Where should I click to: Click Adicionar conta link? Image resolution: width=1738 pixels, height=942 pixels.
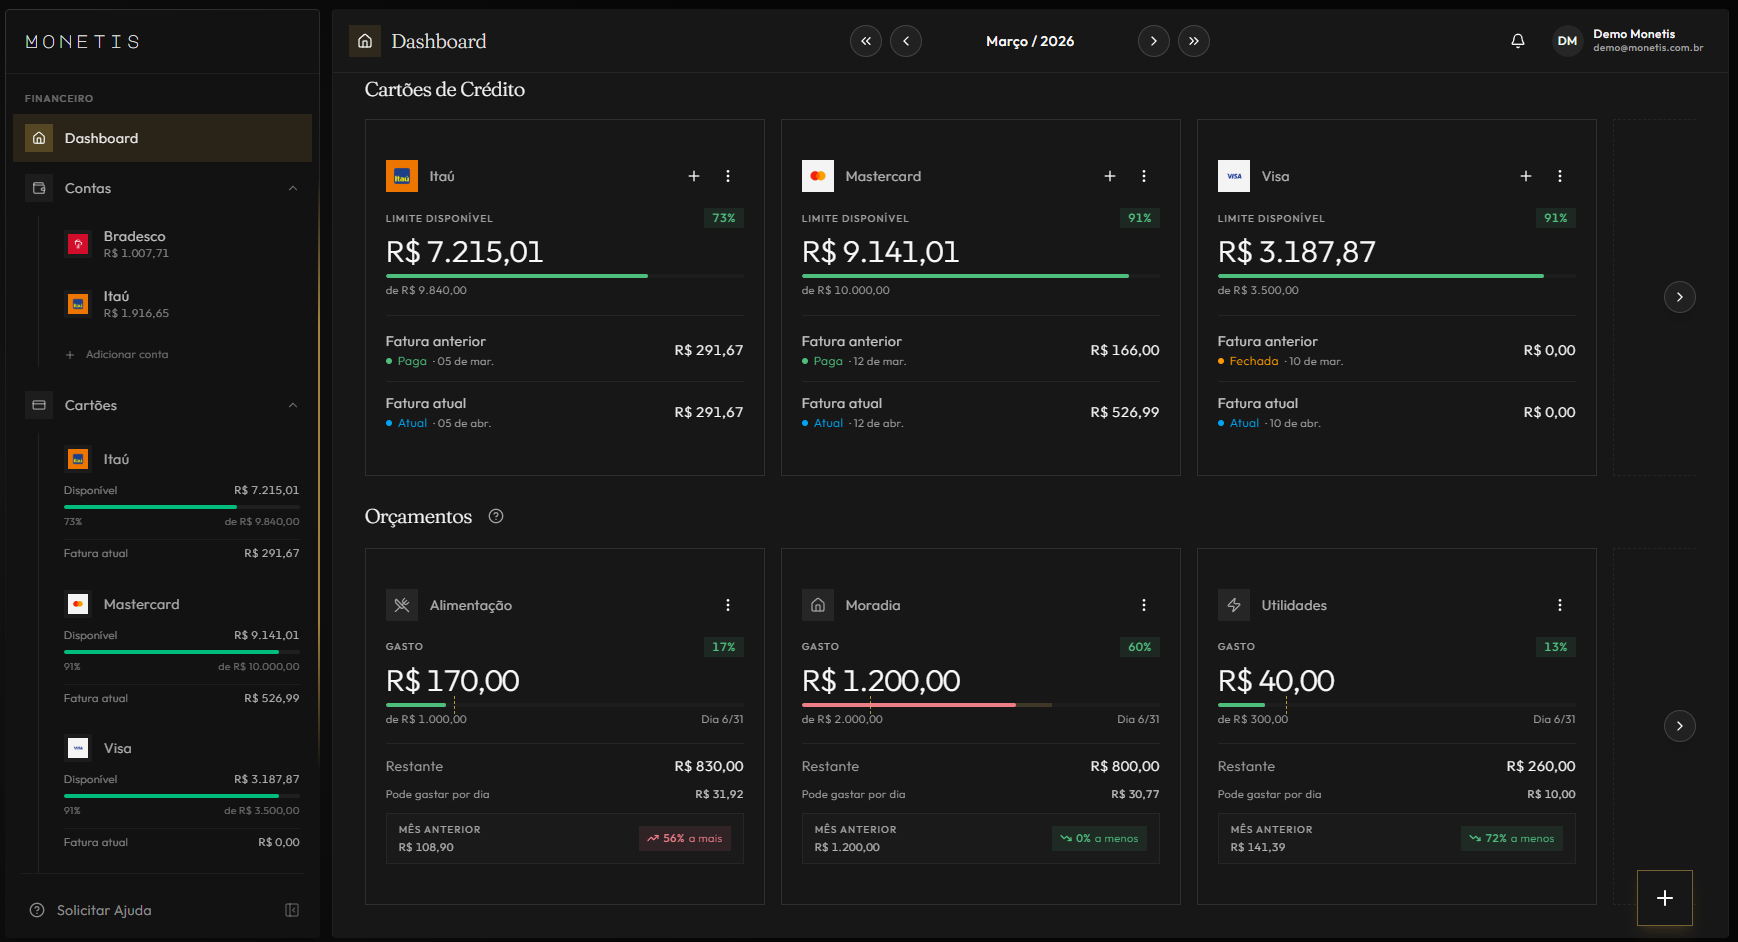pyautogui.click(x=126, y=354)
